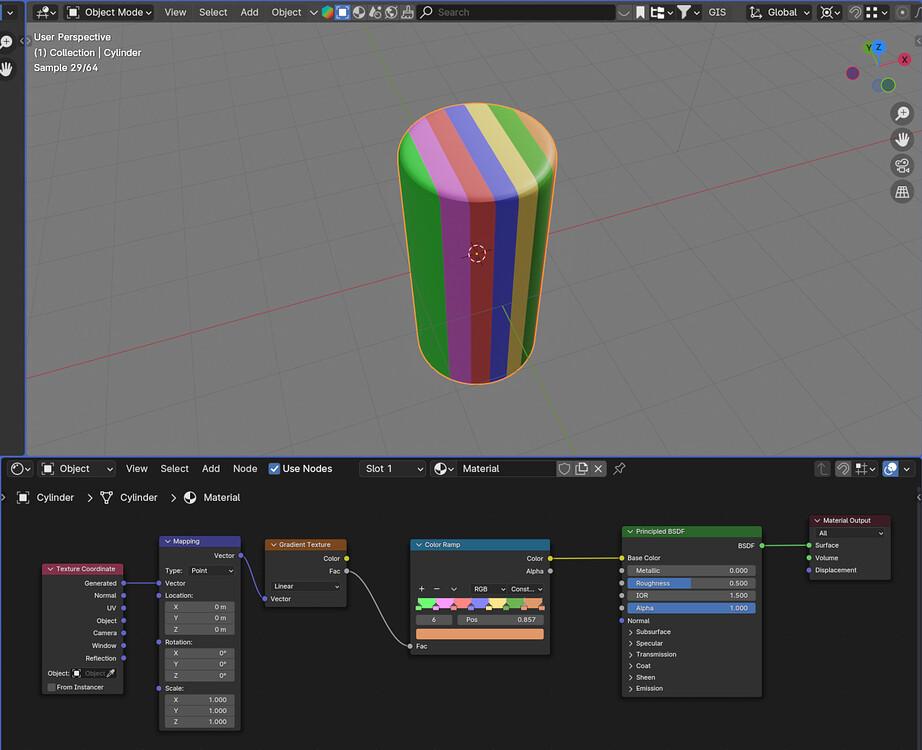Open the pivot point menu icon
Image resolution: width=922 pixels, height=750 pixels.
830,12
